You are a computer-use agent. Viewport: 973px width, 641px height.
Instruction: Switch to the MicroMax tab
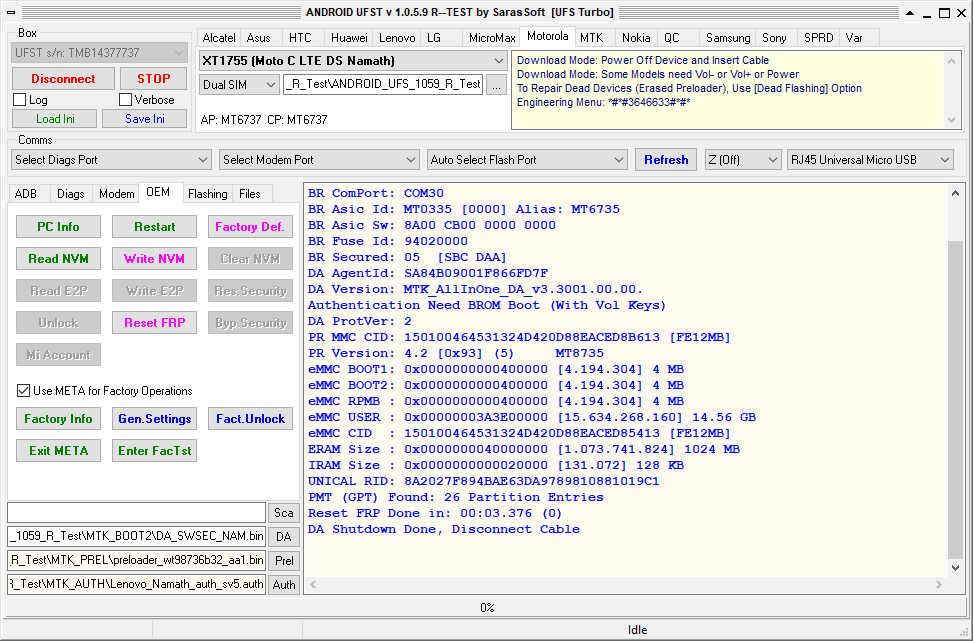click(492, 38)
